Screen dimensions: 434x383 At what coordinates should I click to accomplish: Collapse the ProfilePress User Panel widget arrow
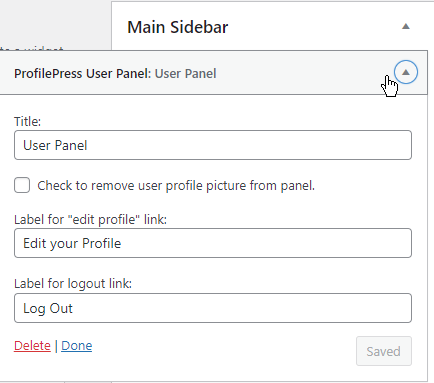[x=406, y=72]
